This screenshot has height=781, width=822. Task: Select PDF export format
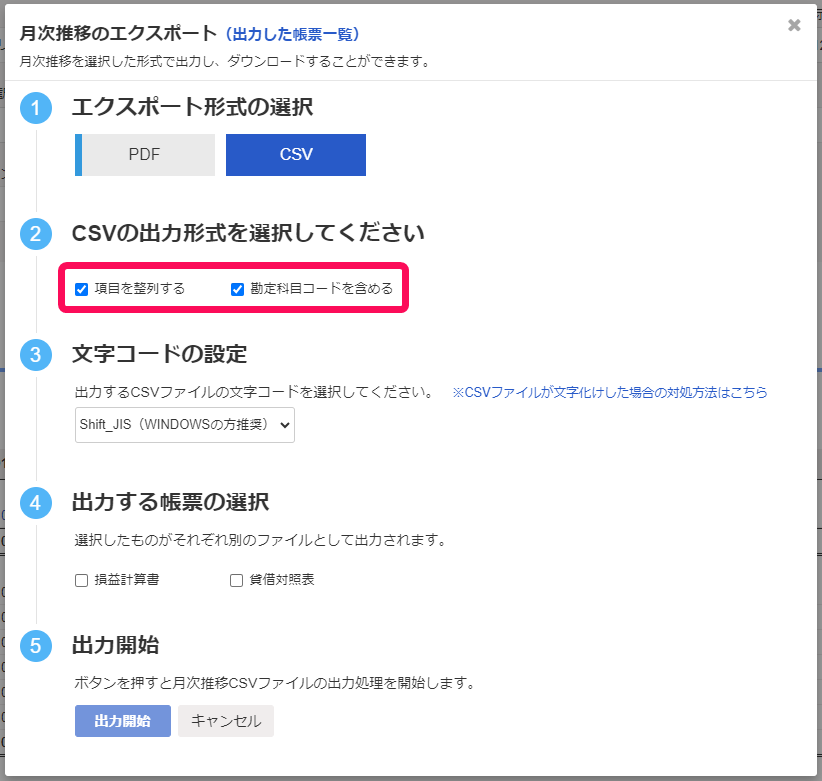tap(145, 155)
